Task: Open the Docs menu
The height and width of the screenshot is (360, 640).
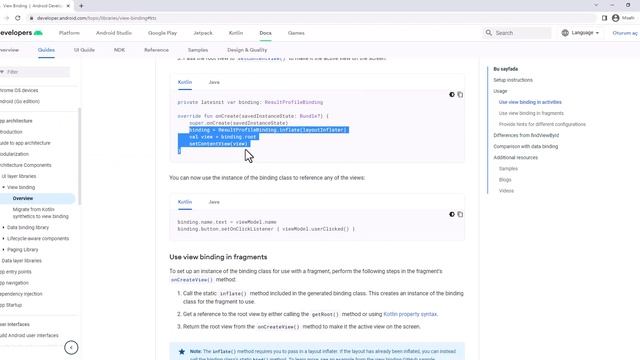Action: 265,33
